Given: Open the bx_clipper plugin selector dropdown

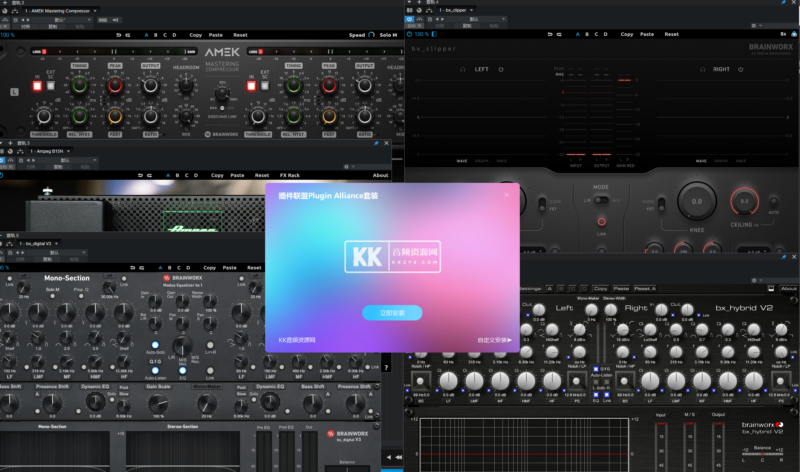Looking at the screenshot, I should (x=471, y=10).
